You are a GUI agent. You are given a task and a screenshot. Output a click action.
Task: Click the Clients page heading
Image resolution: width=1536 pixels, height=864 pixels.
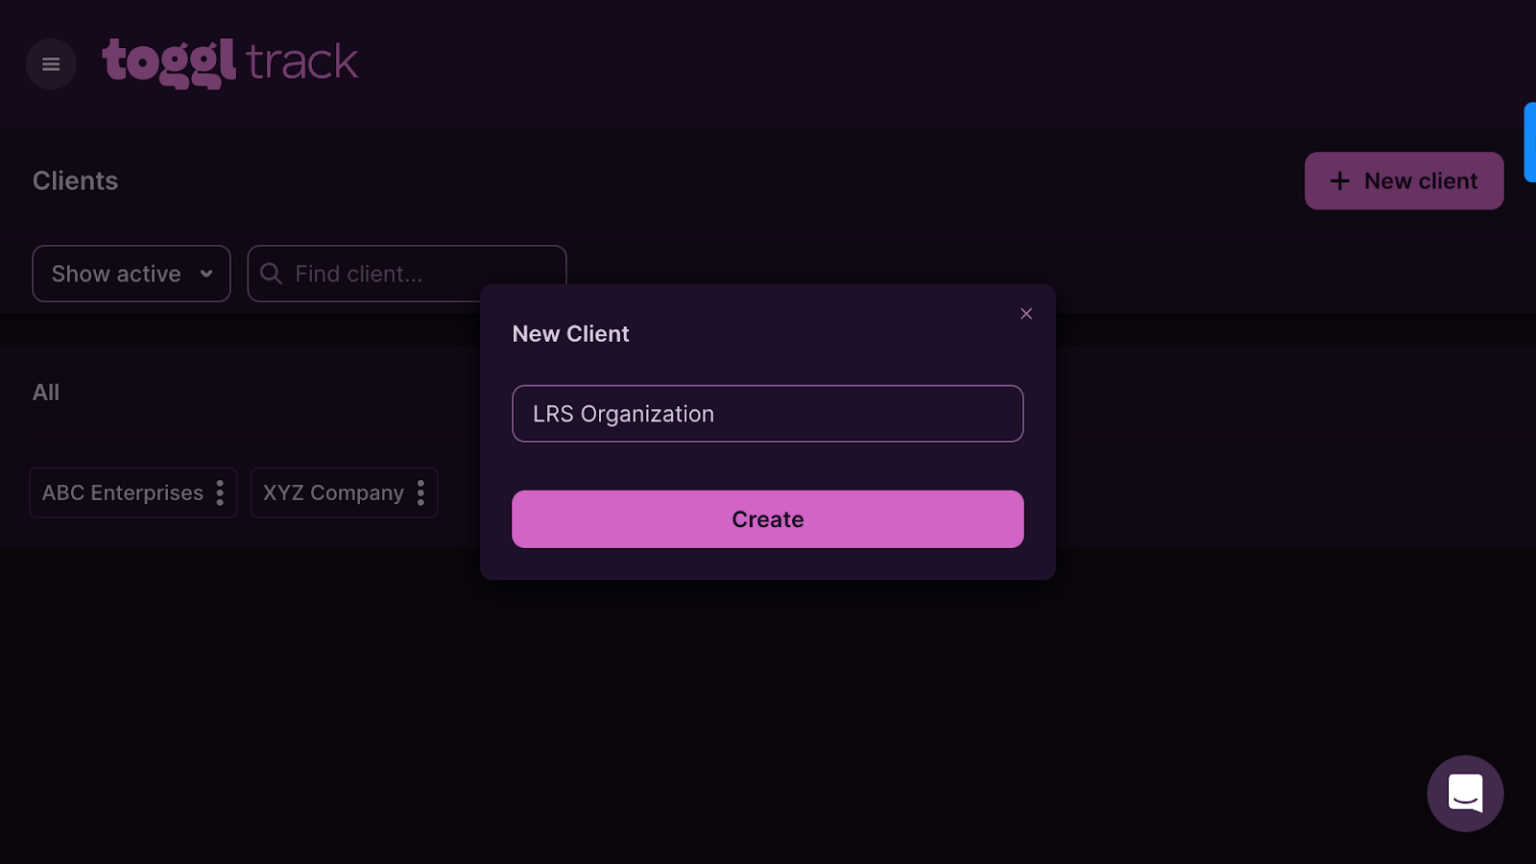pos(75,181)
